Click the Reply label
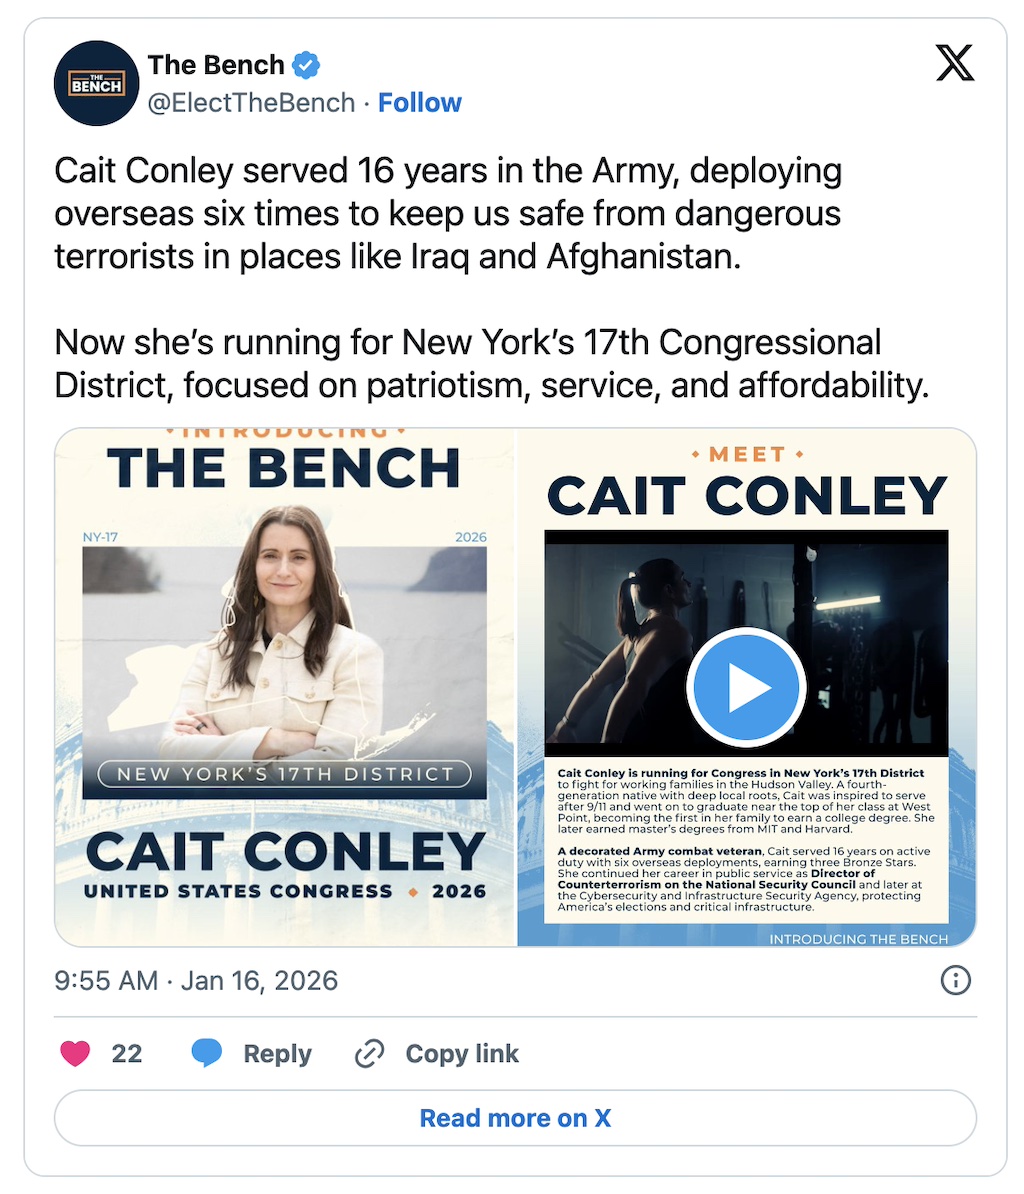The image size is (1024, 1194). 277,1054
